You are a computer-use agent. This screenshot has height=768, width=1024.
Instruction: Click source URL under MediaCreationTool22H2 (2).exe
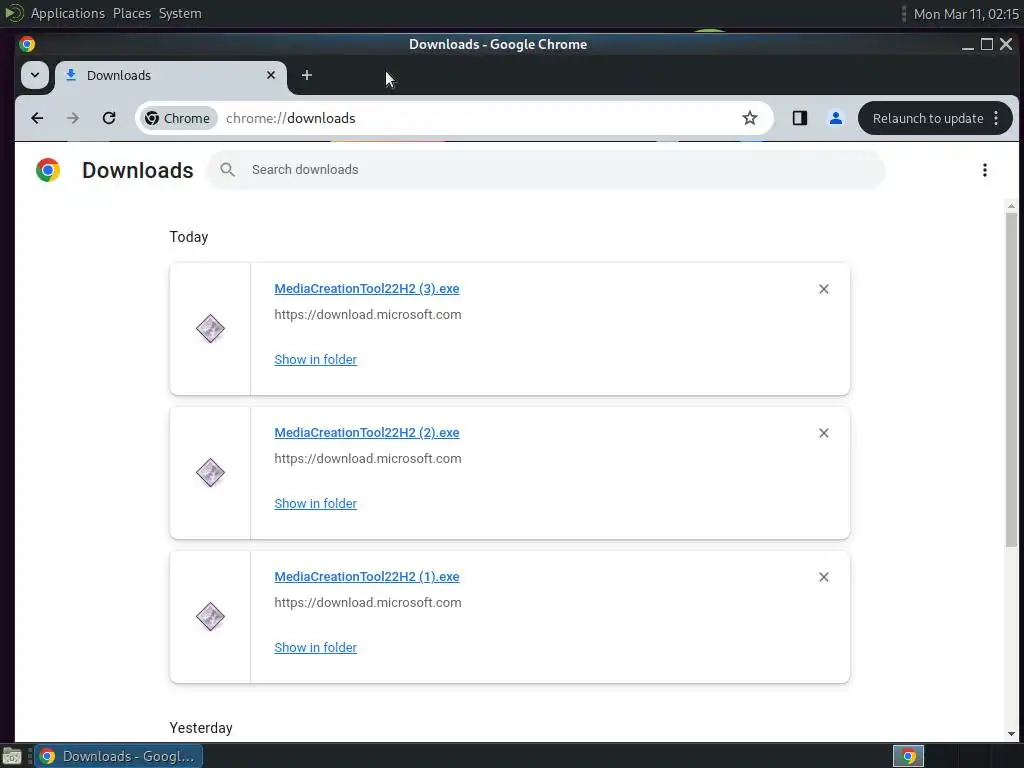[x=368, y=458]
